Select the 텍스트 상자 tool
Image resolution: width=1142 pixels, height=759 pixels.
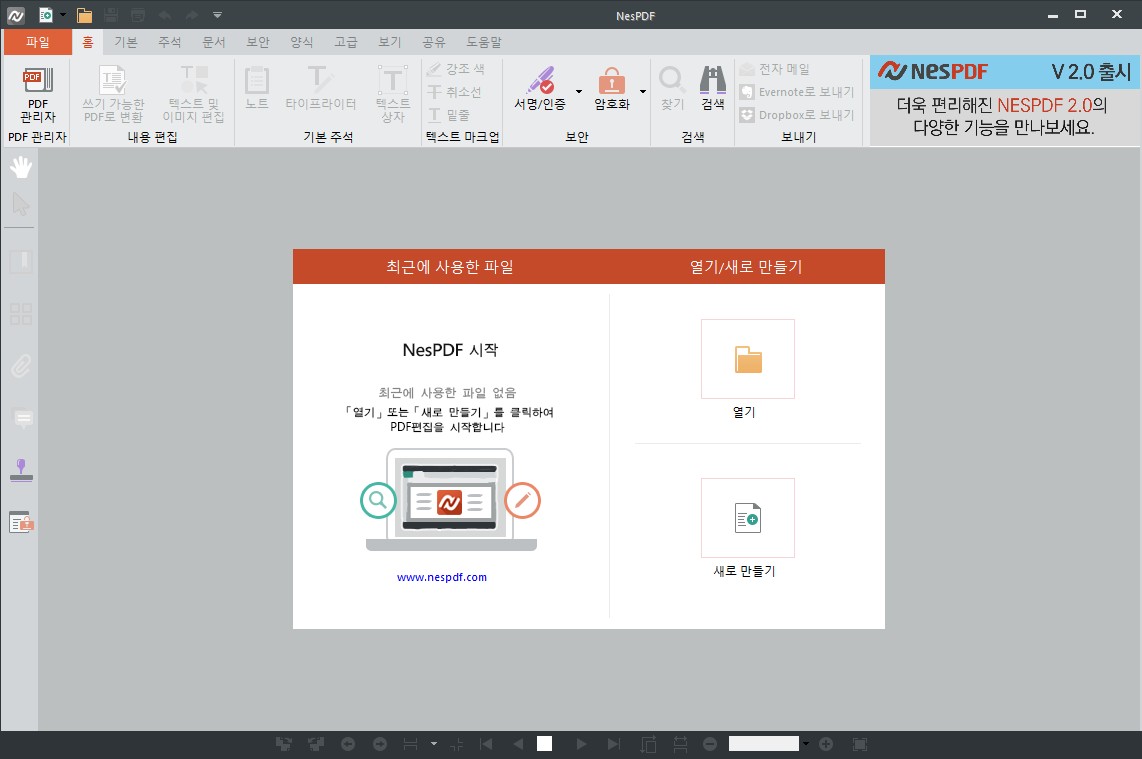tap(393, 93)
